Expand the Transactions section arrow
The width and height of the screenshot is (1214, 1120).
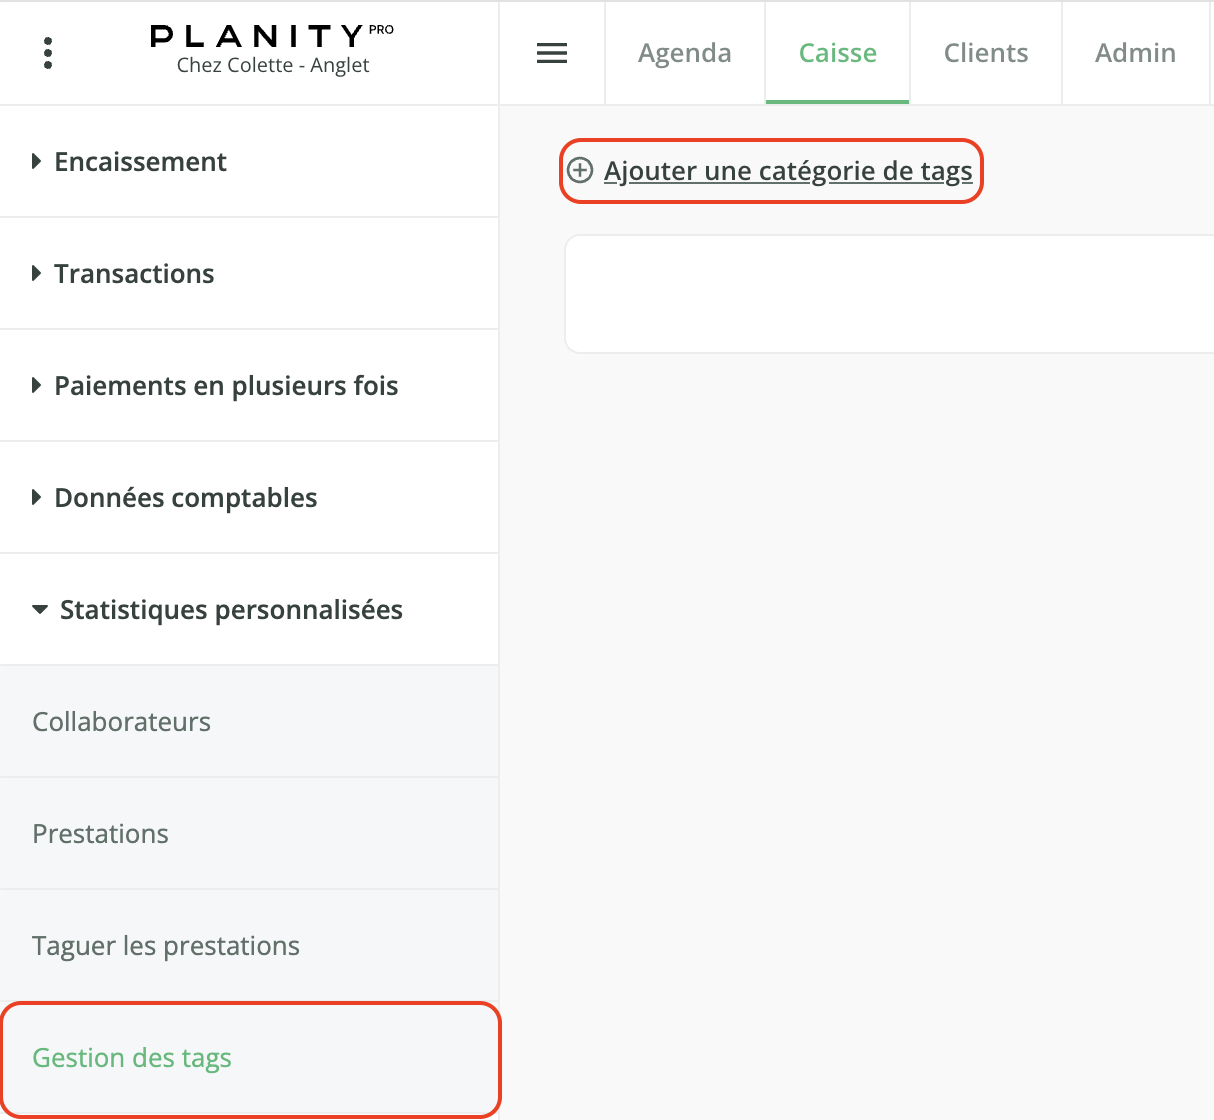coord(36,273)
